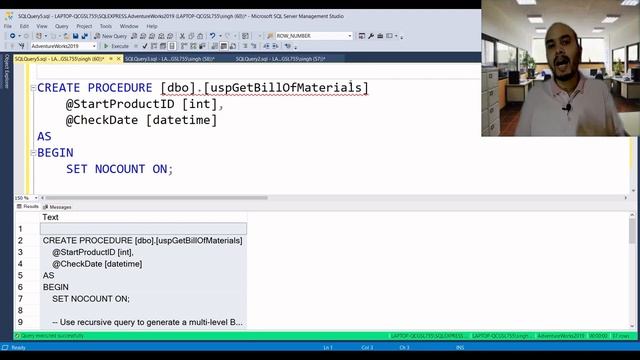Open the File menu
Viewport: 640px width, 360px height.
pos(8,26)
